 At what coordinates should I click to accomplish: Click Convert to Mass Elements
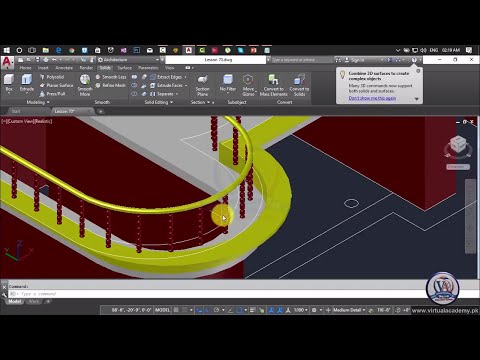[x=273, y=85]
